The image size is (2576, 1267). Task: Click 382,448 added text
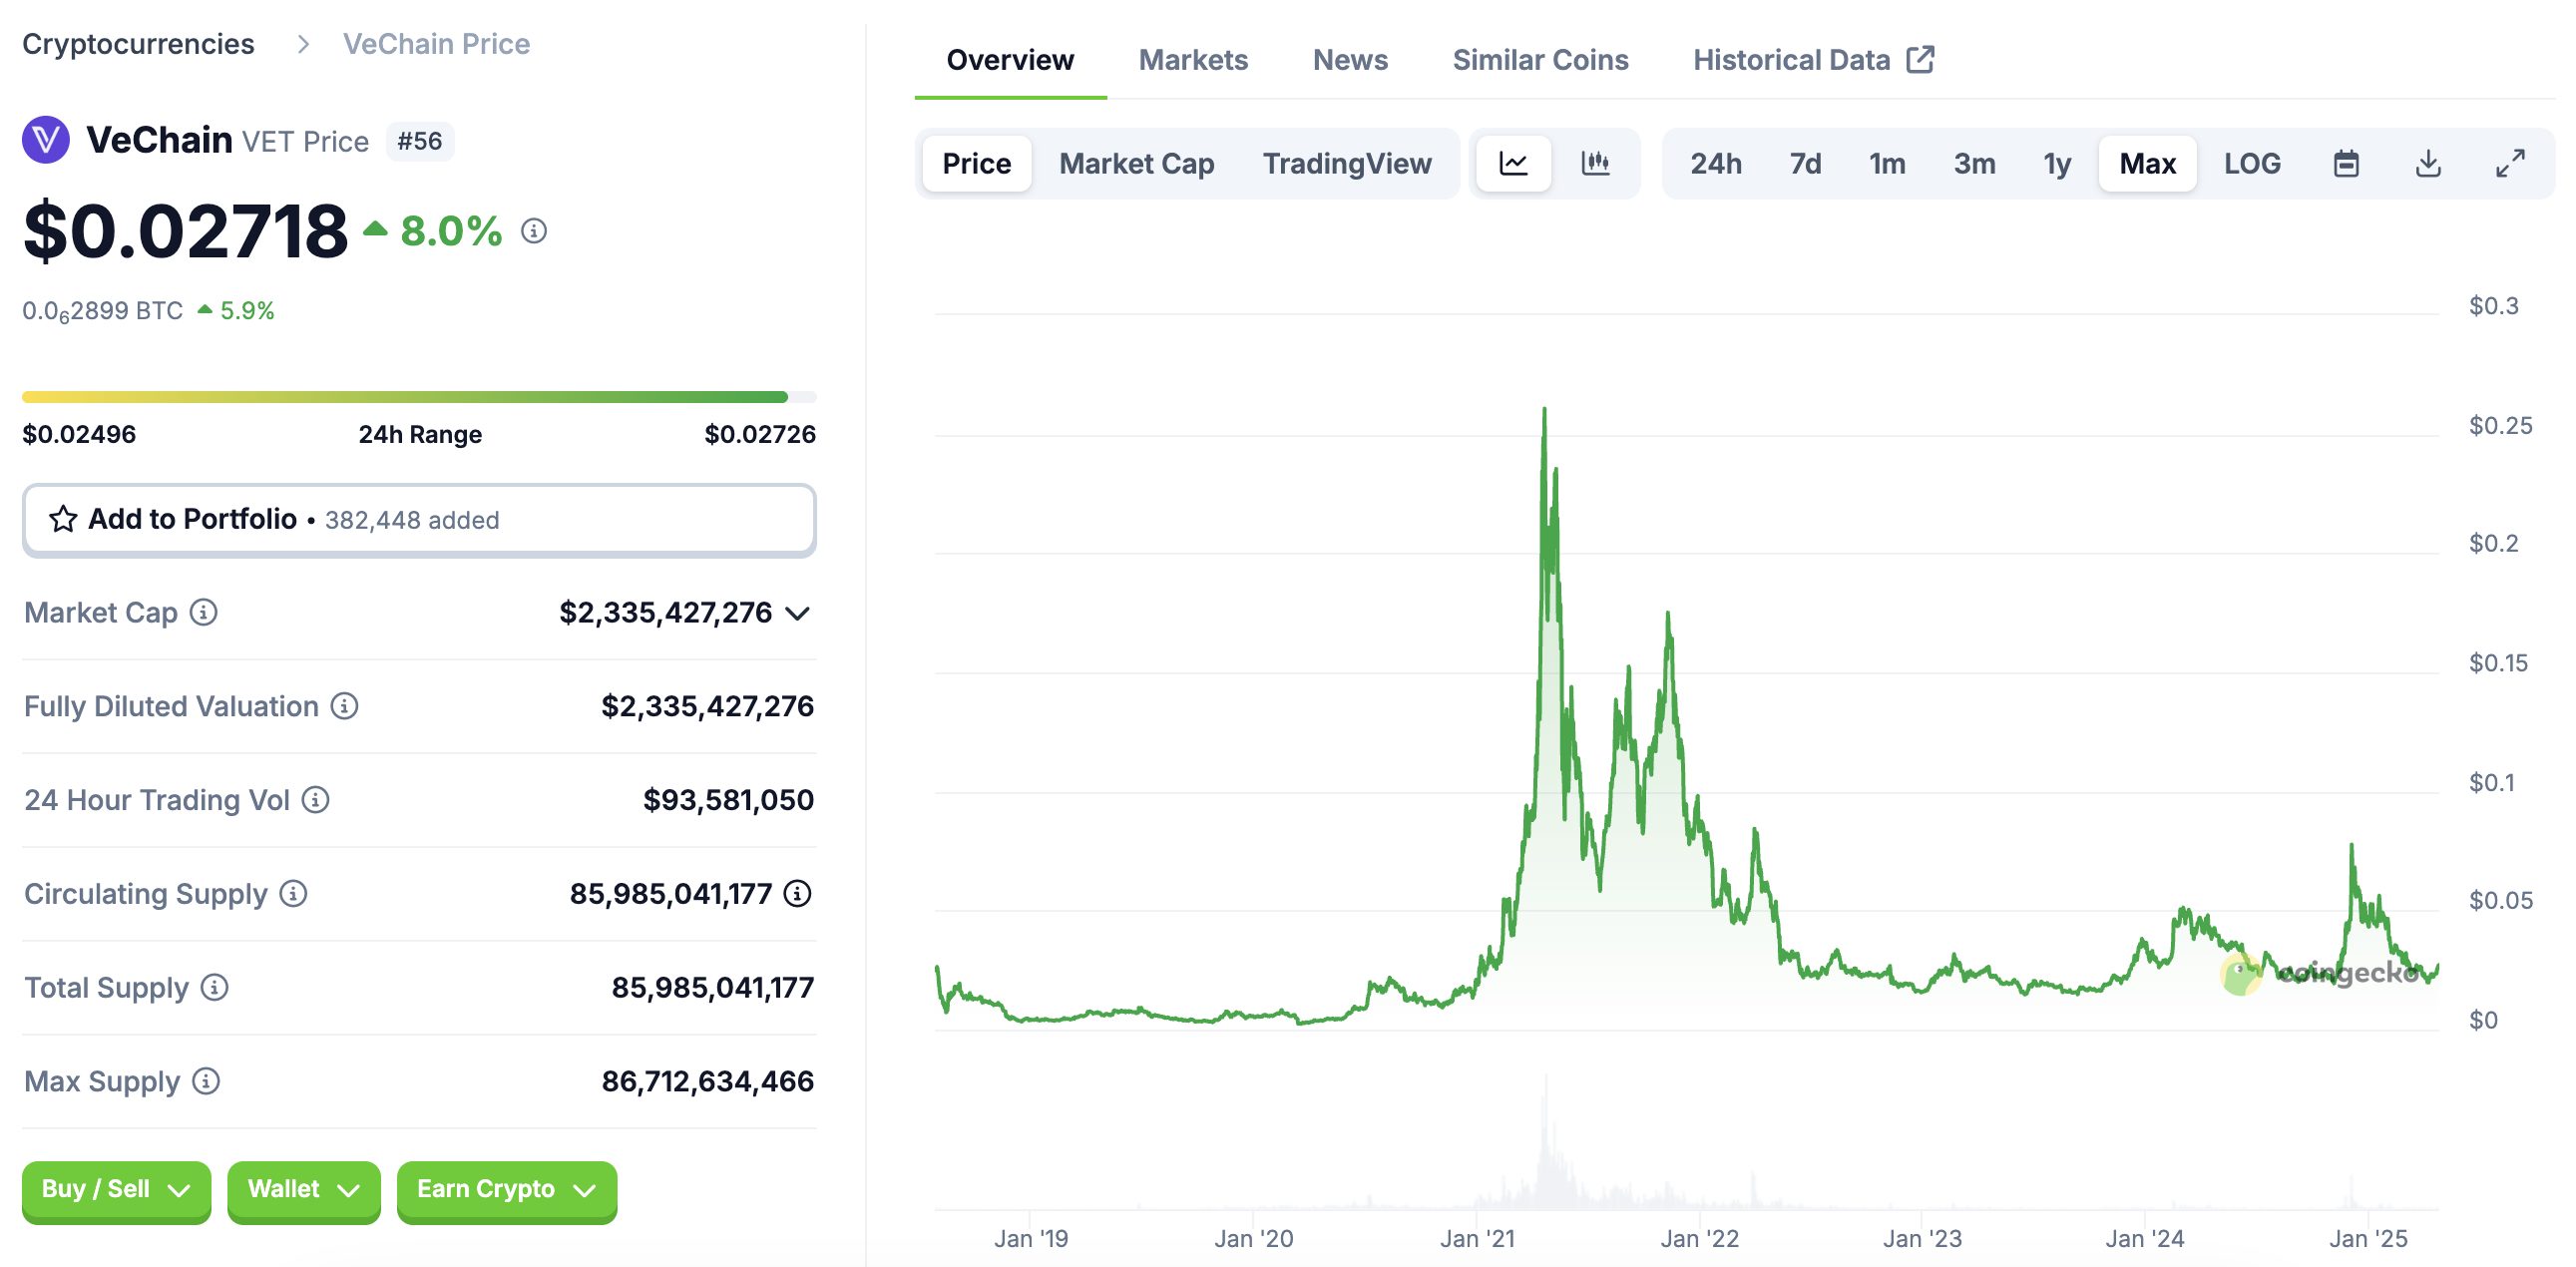click(412, 520)
